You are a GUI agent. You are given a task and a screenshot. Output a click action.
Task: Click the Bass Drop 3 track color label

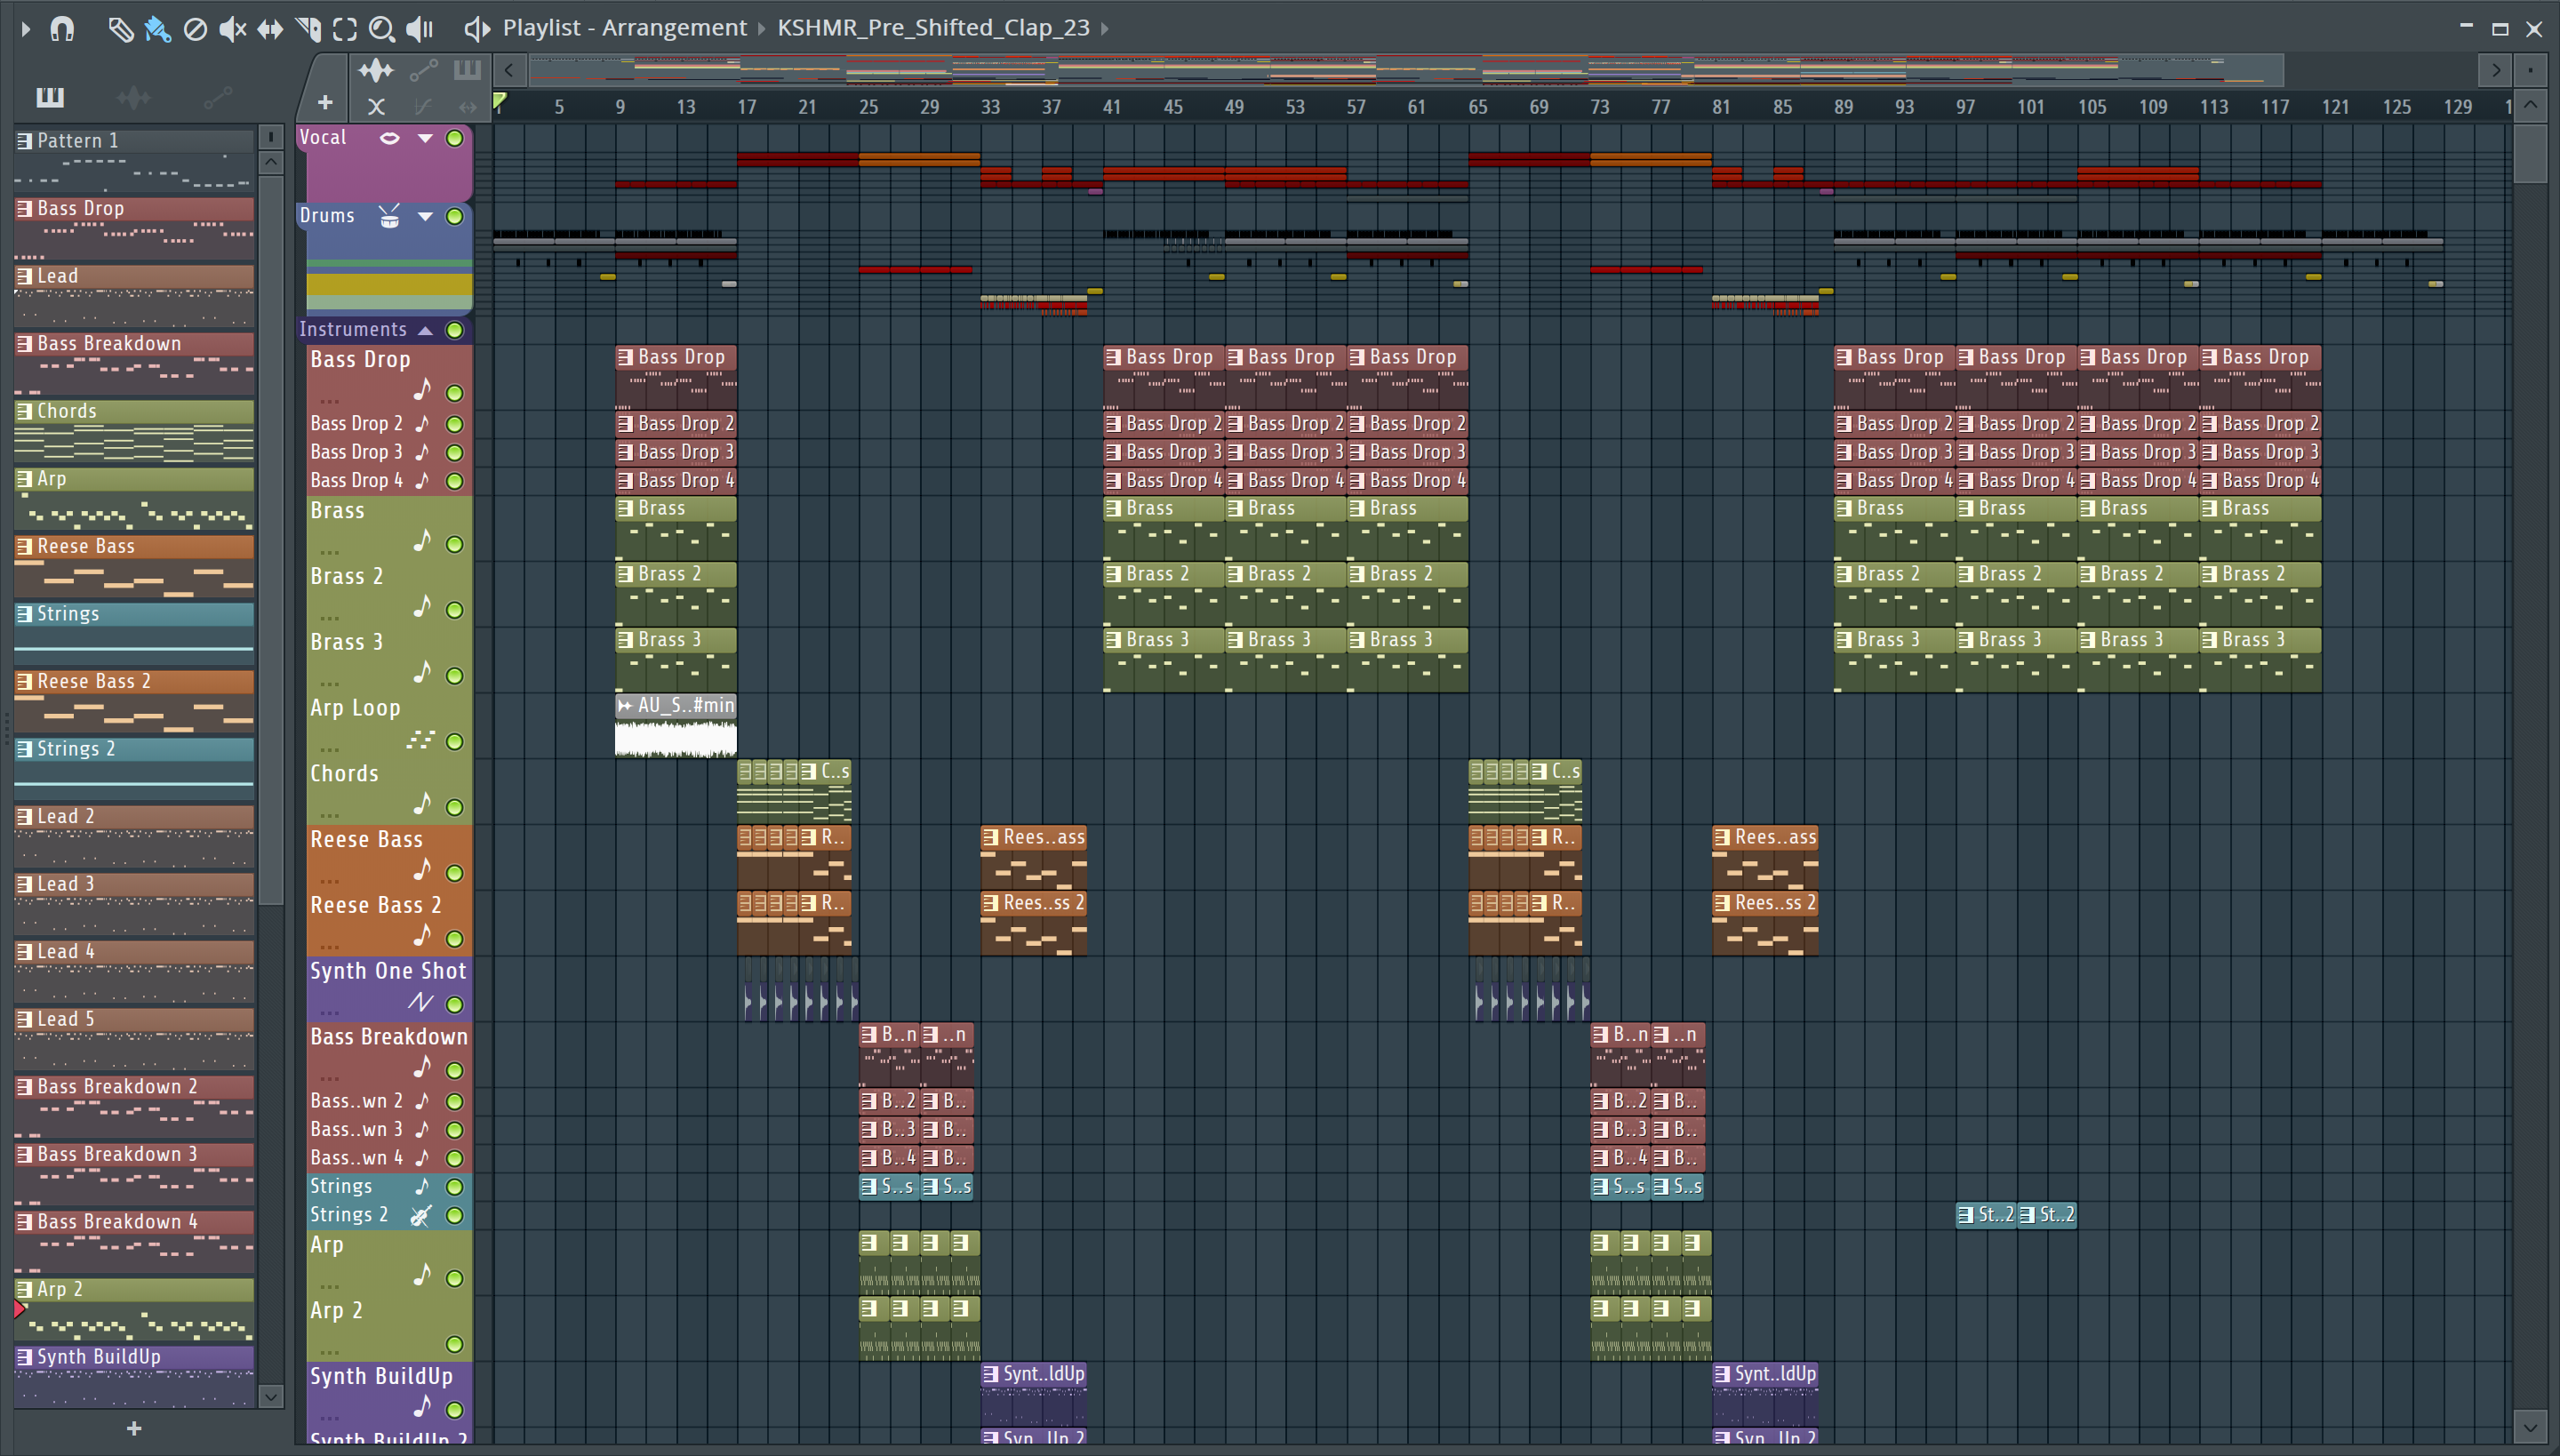356,452
